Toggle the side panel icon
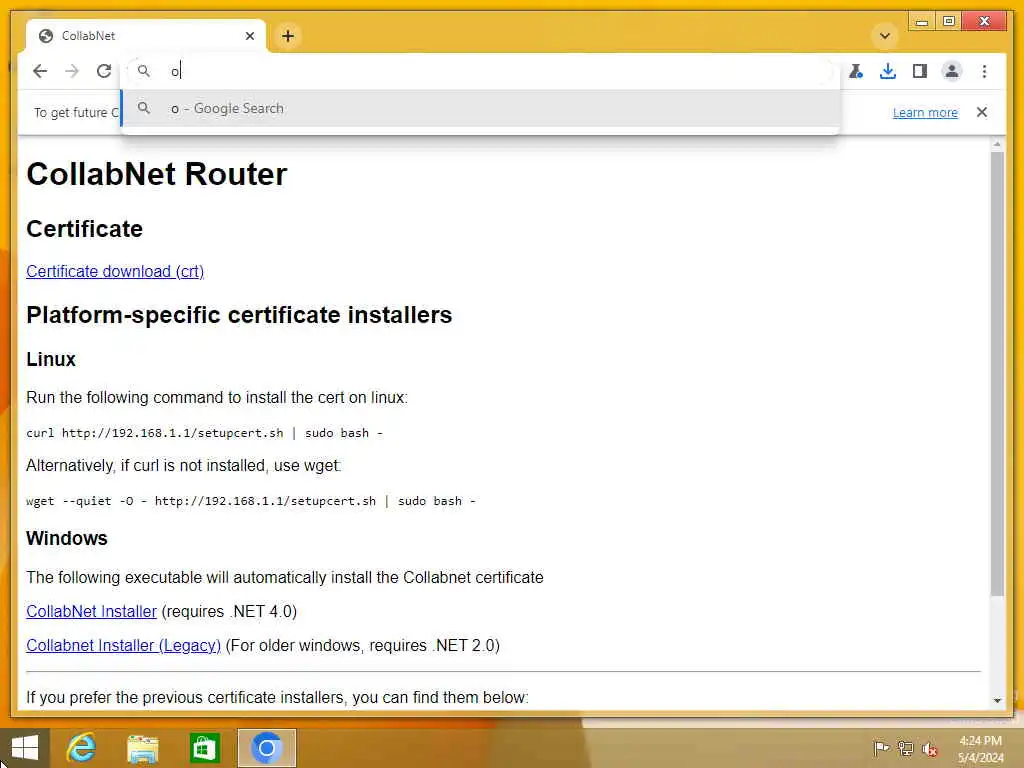 point(920,71)
